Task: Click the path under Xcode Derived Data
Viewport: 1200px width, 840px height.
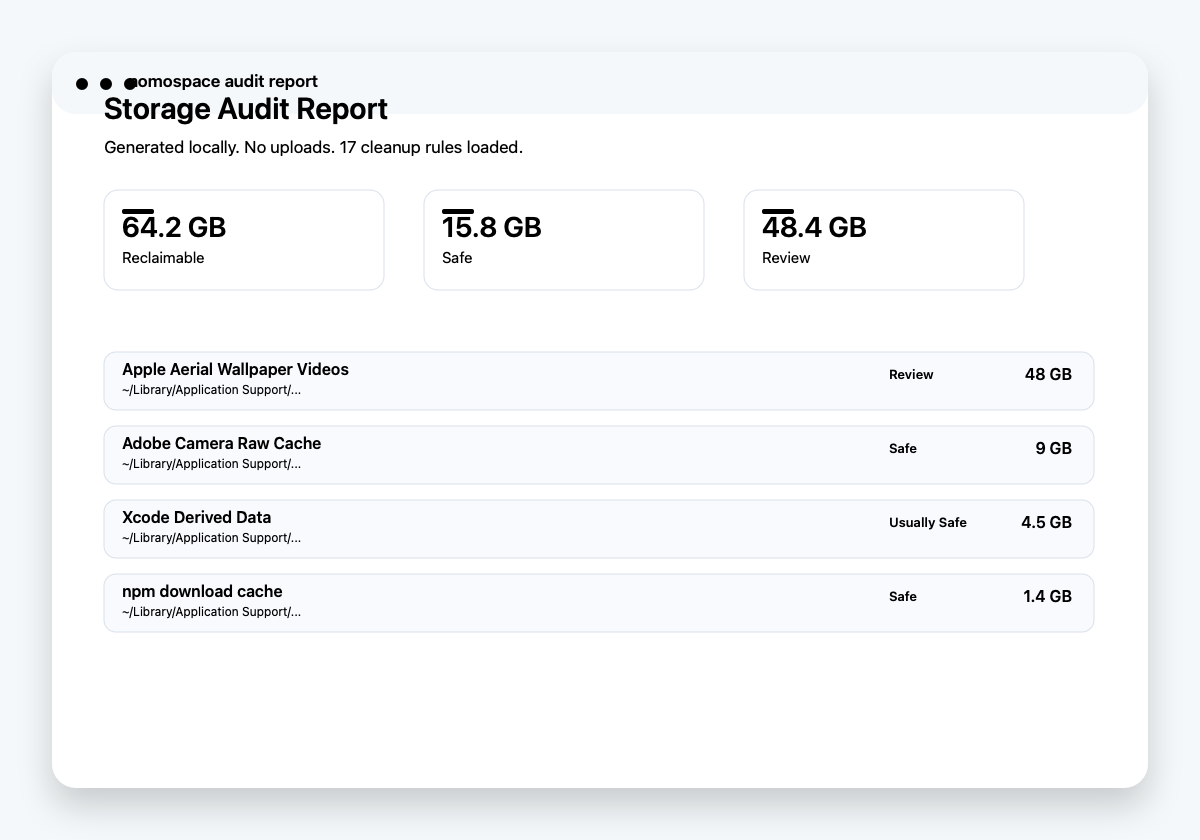Action: click(211, 538)
